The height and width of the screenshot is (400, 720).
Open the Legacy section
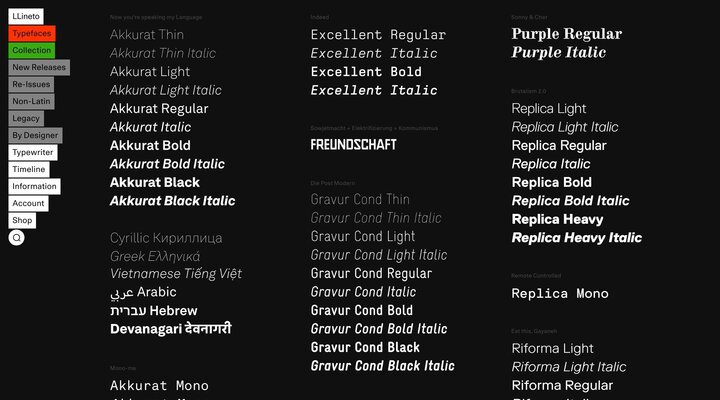coord(27,118)
